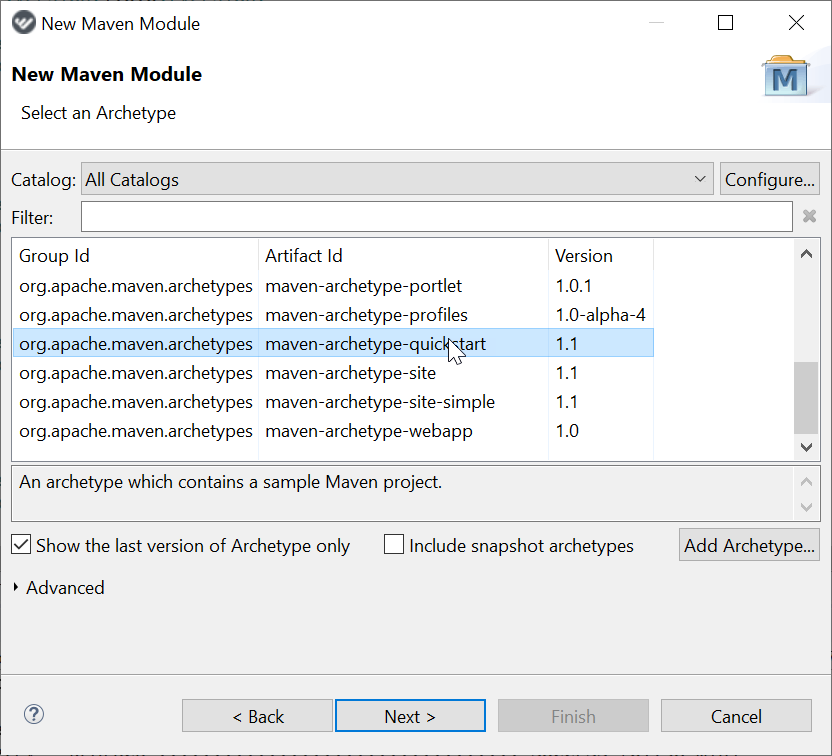Go back with the < Back button
This screenshot has width=832, height=756.
pos(257,716)
